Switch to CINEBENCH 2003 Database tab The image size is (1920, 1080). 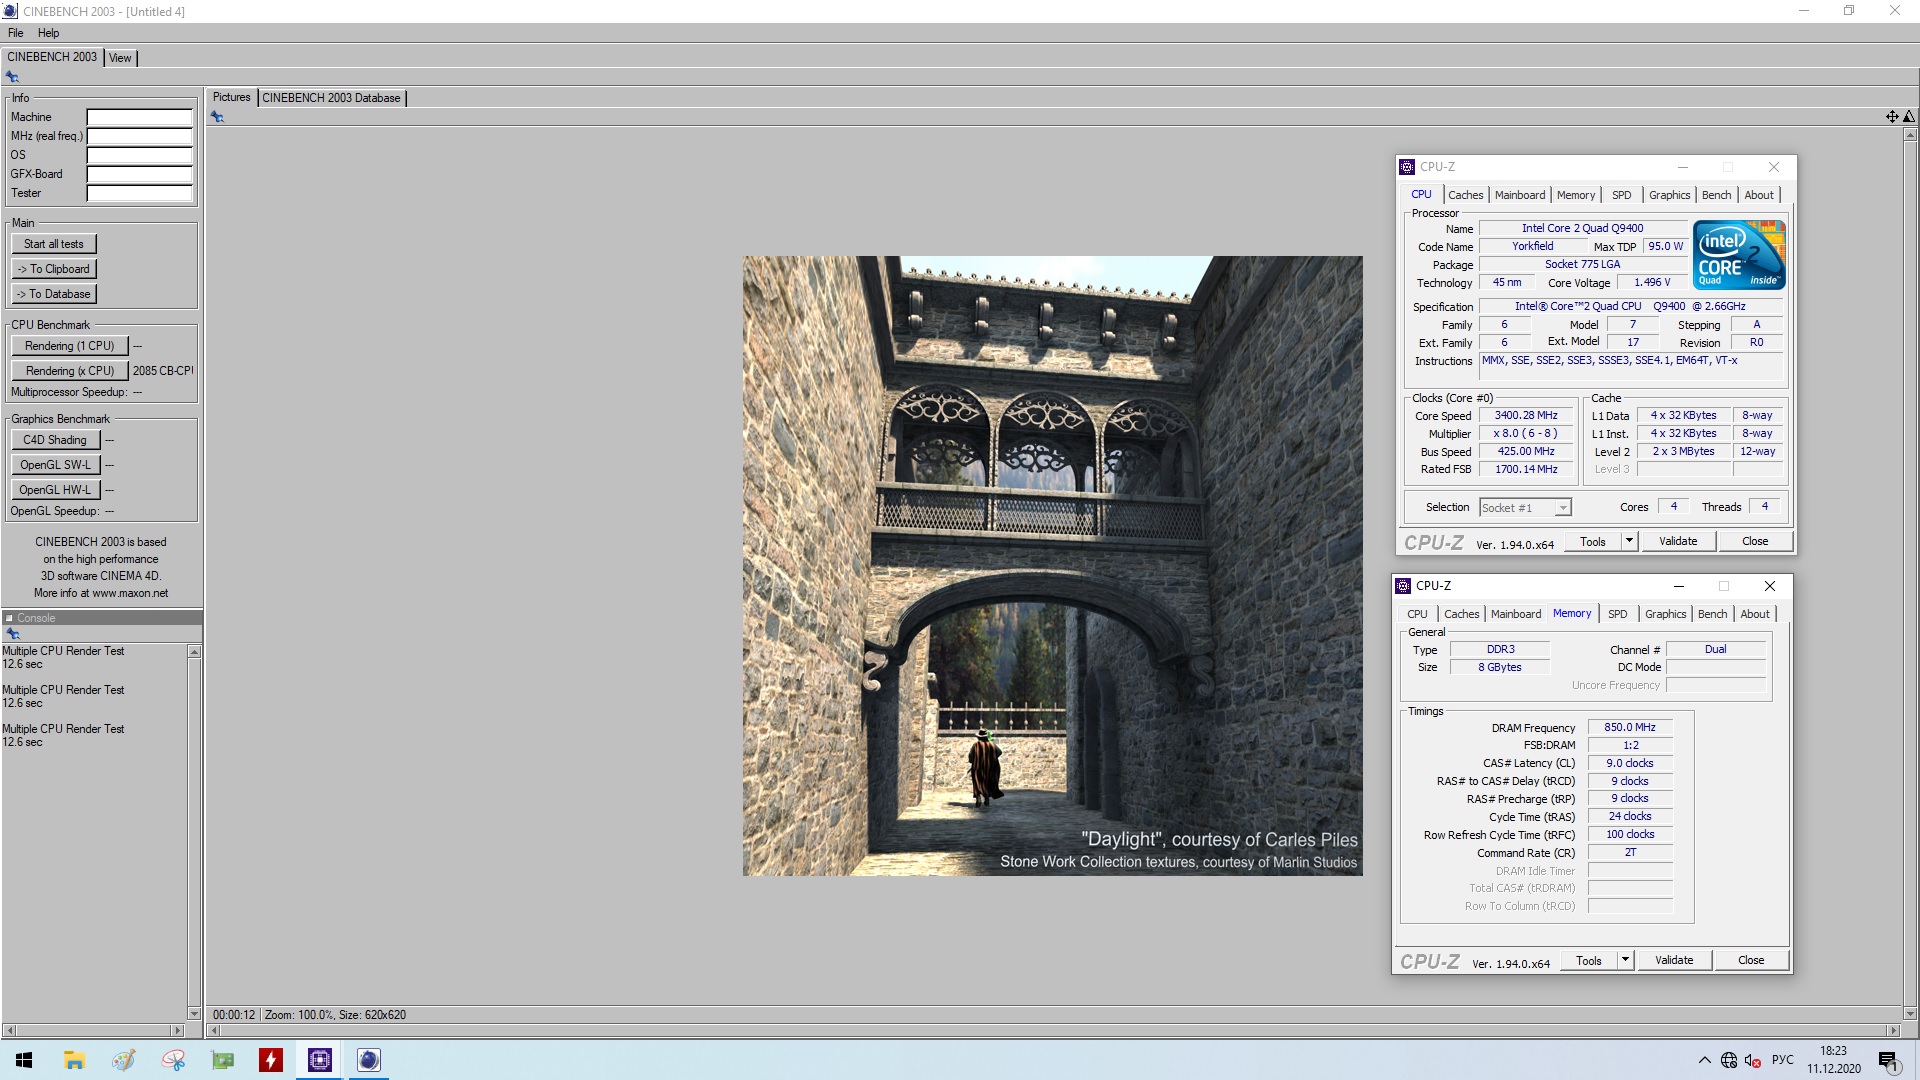(x=331, y=98)
